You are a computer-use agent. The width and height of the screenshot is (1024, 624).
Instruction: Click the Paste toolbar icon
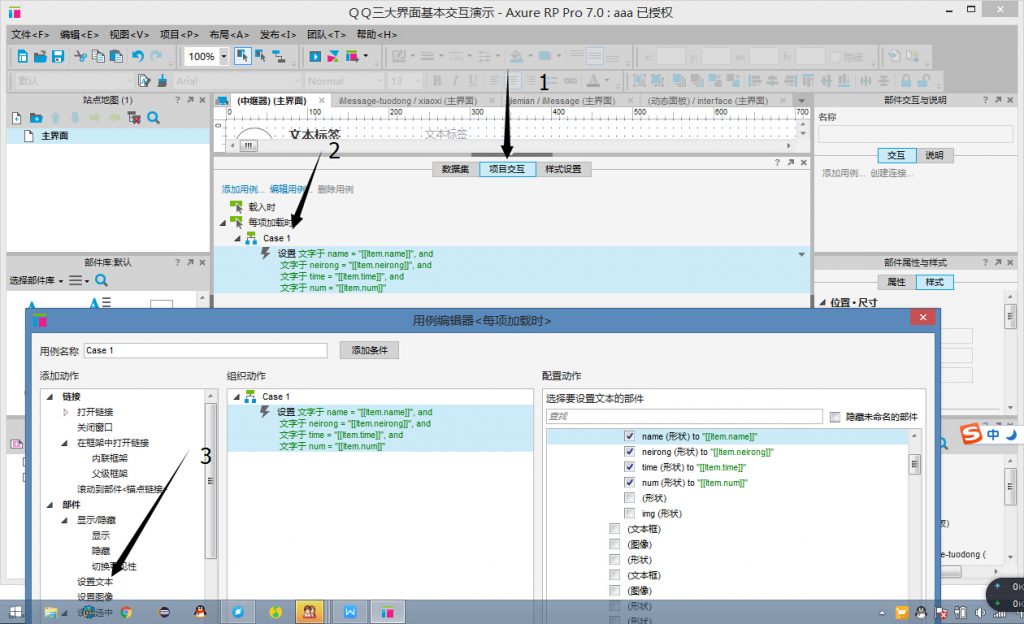116,57
